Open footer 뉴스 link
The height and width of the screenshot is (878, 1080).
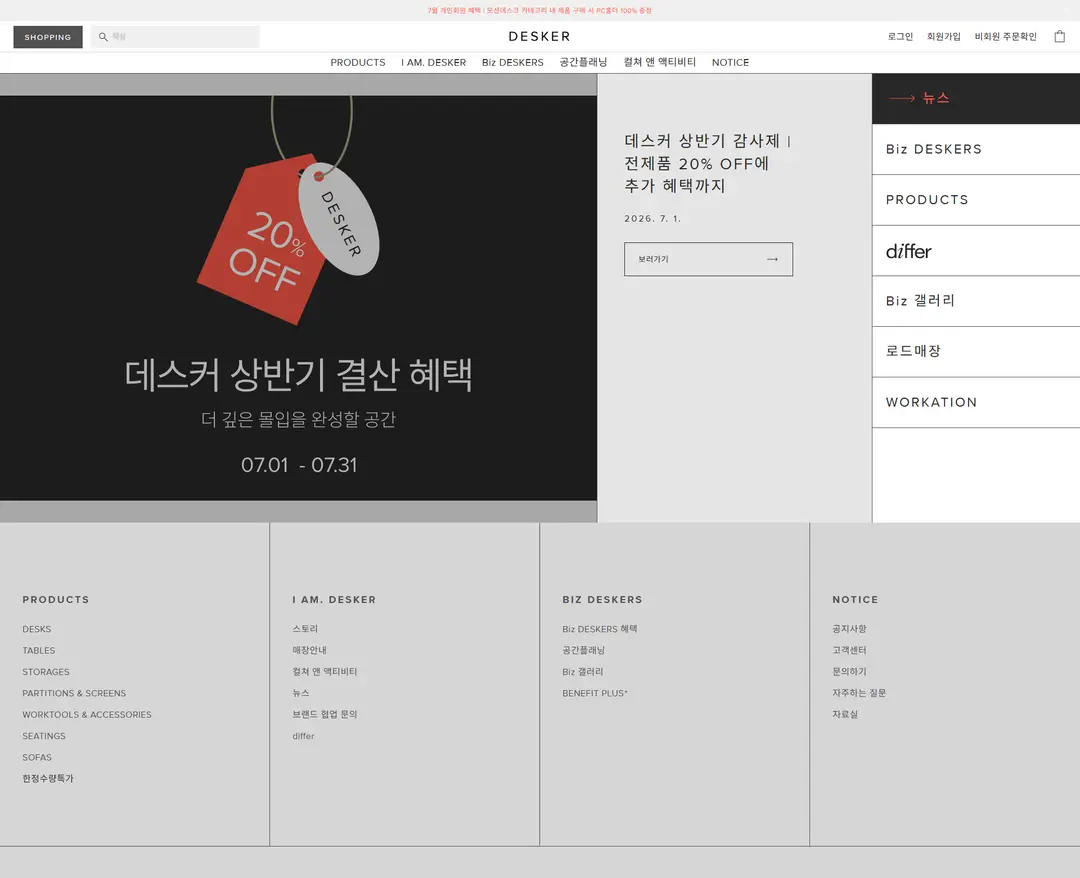point(300,693)
